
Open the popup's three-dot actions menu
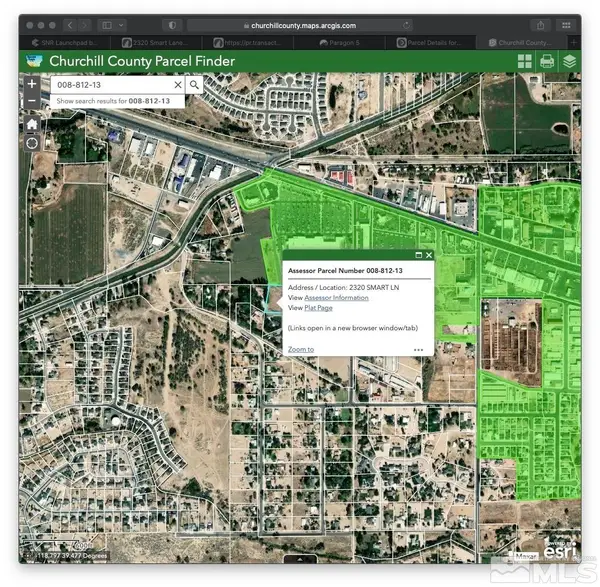pos(418,350)
